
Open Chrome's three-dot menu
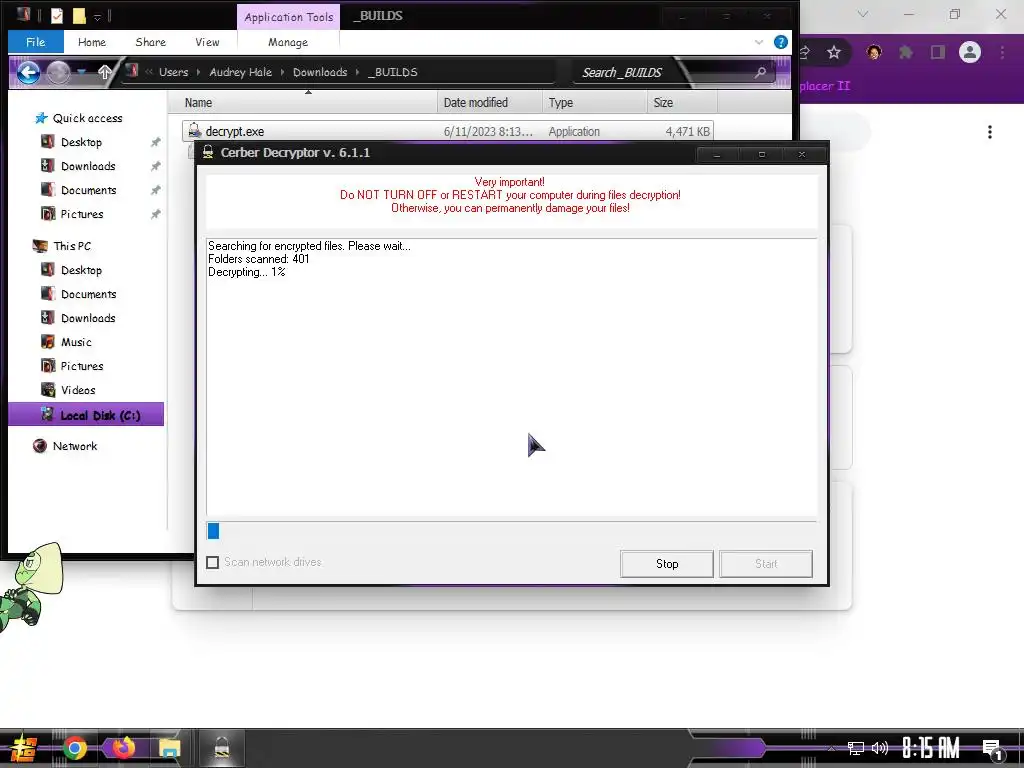pos(1002,52)
